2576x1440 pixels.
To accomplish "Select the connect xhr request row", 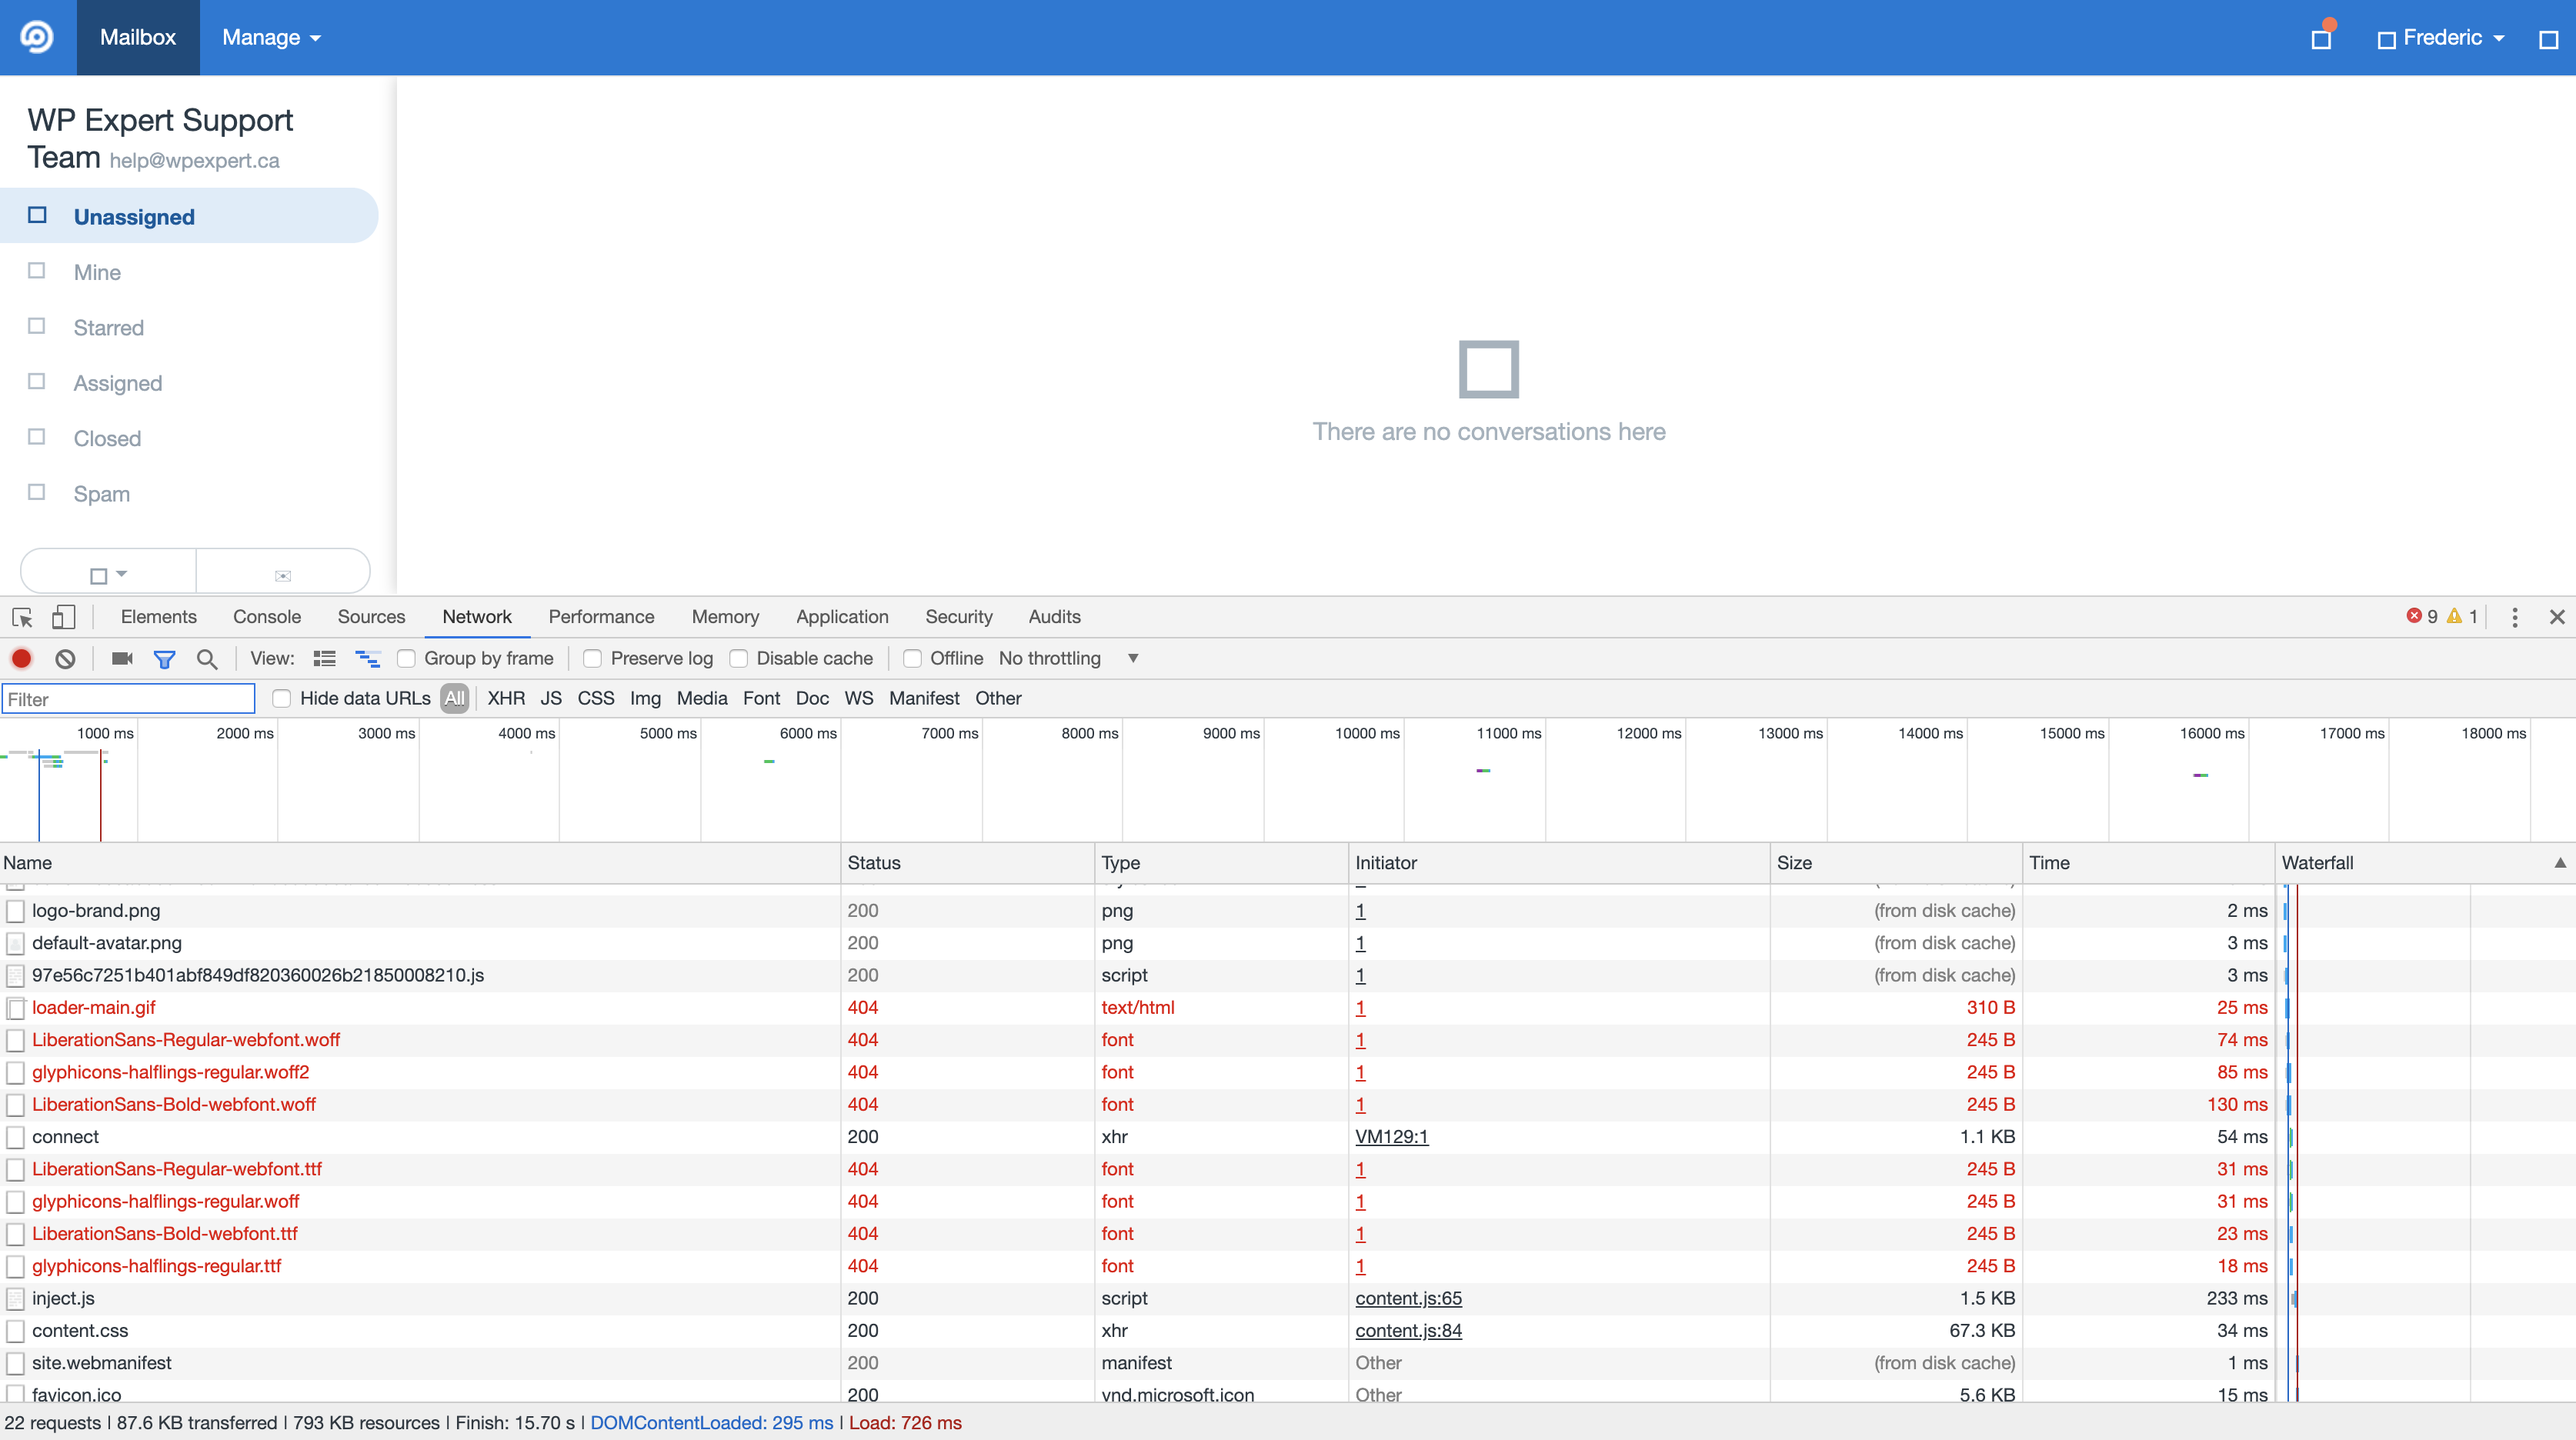I will [1138, 1137].
